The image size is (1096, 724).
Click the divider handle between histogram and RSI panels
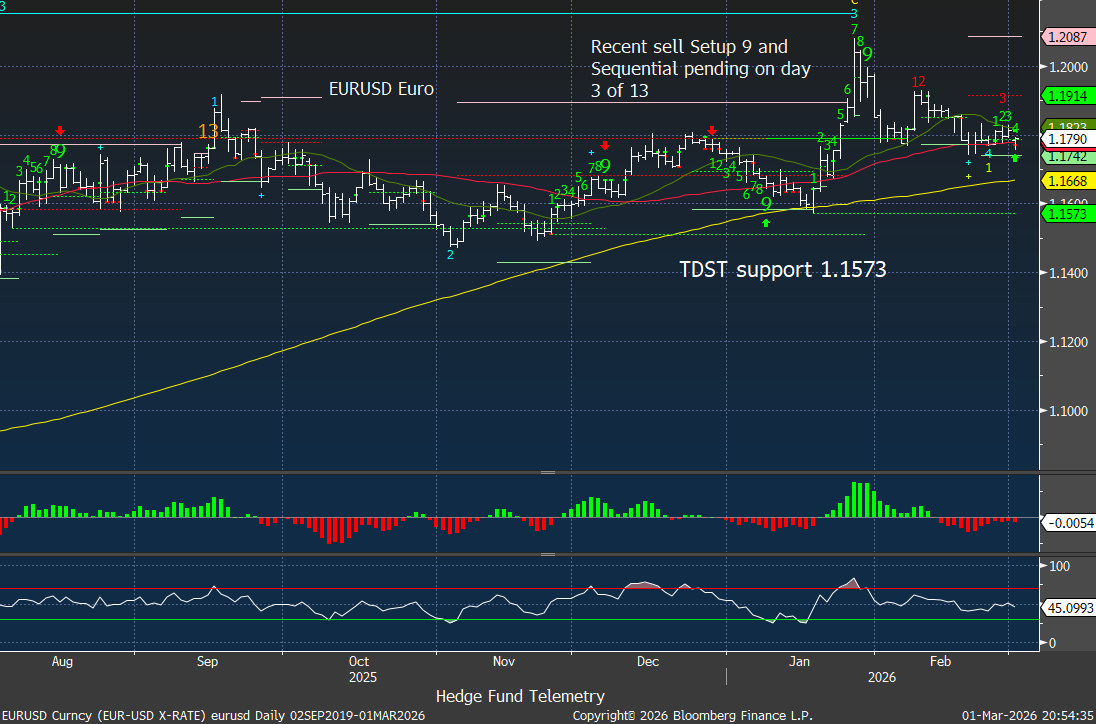tap(547, 554)
